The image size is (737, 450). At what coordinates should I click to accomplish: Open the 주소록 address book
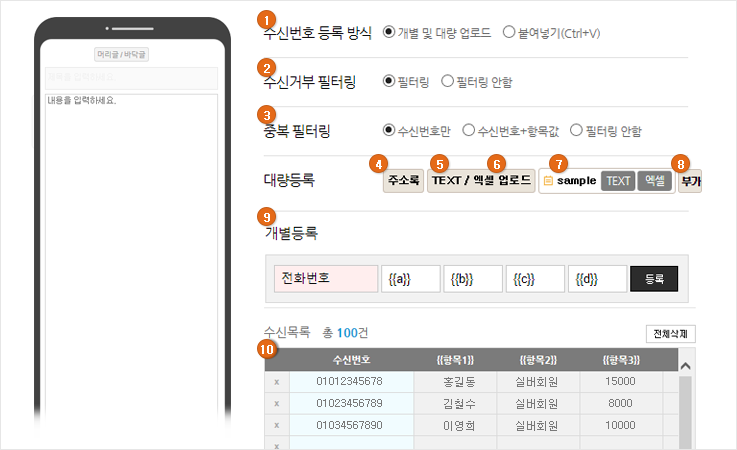coord(403,181)
